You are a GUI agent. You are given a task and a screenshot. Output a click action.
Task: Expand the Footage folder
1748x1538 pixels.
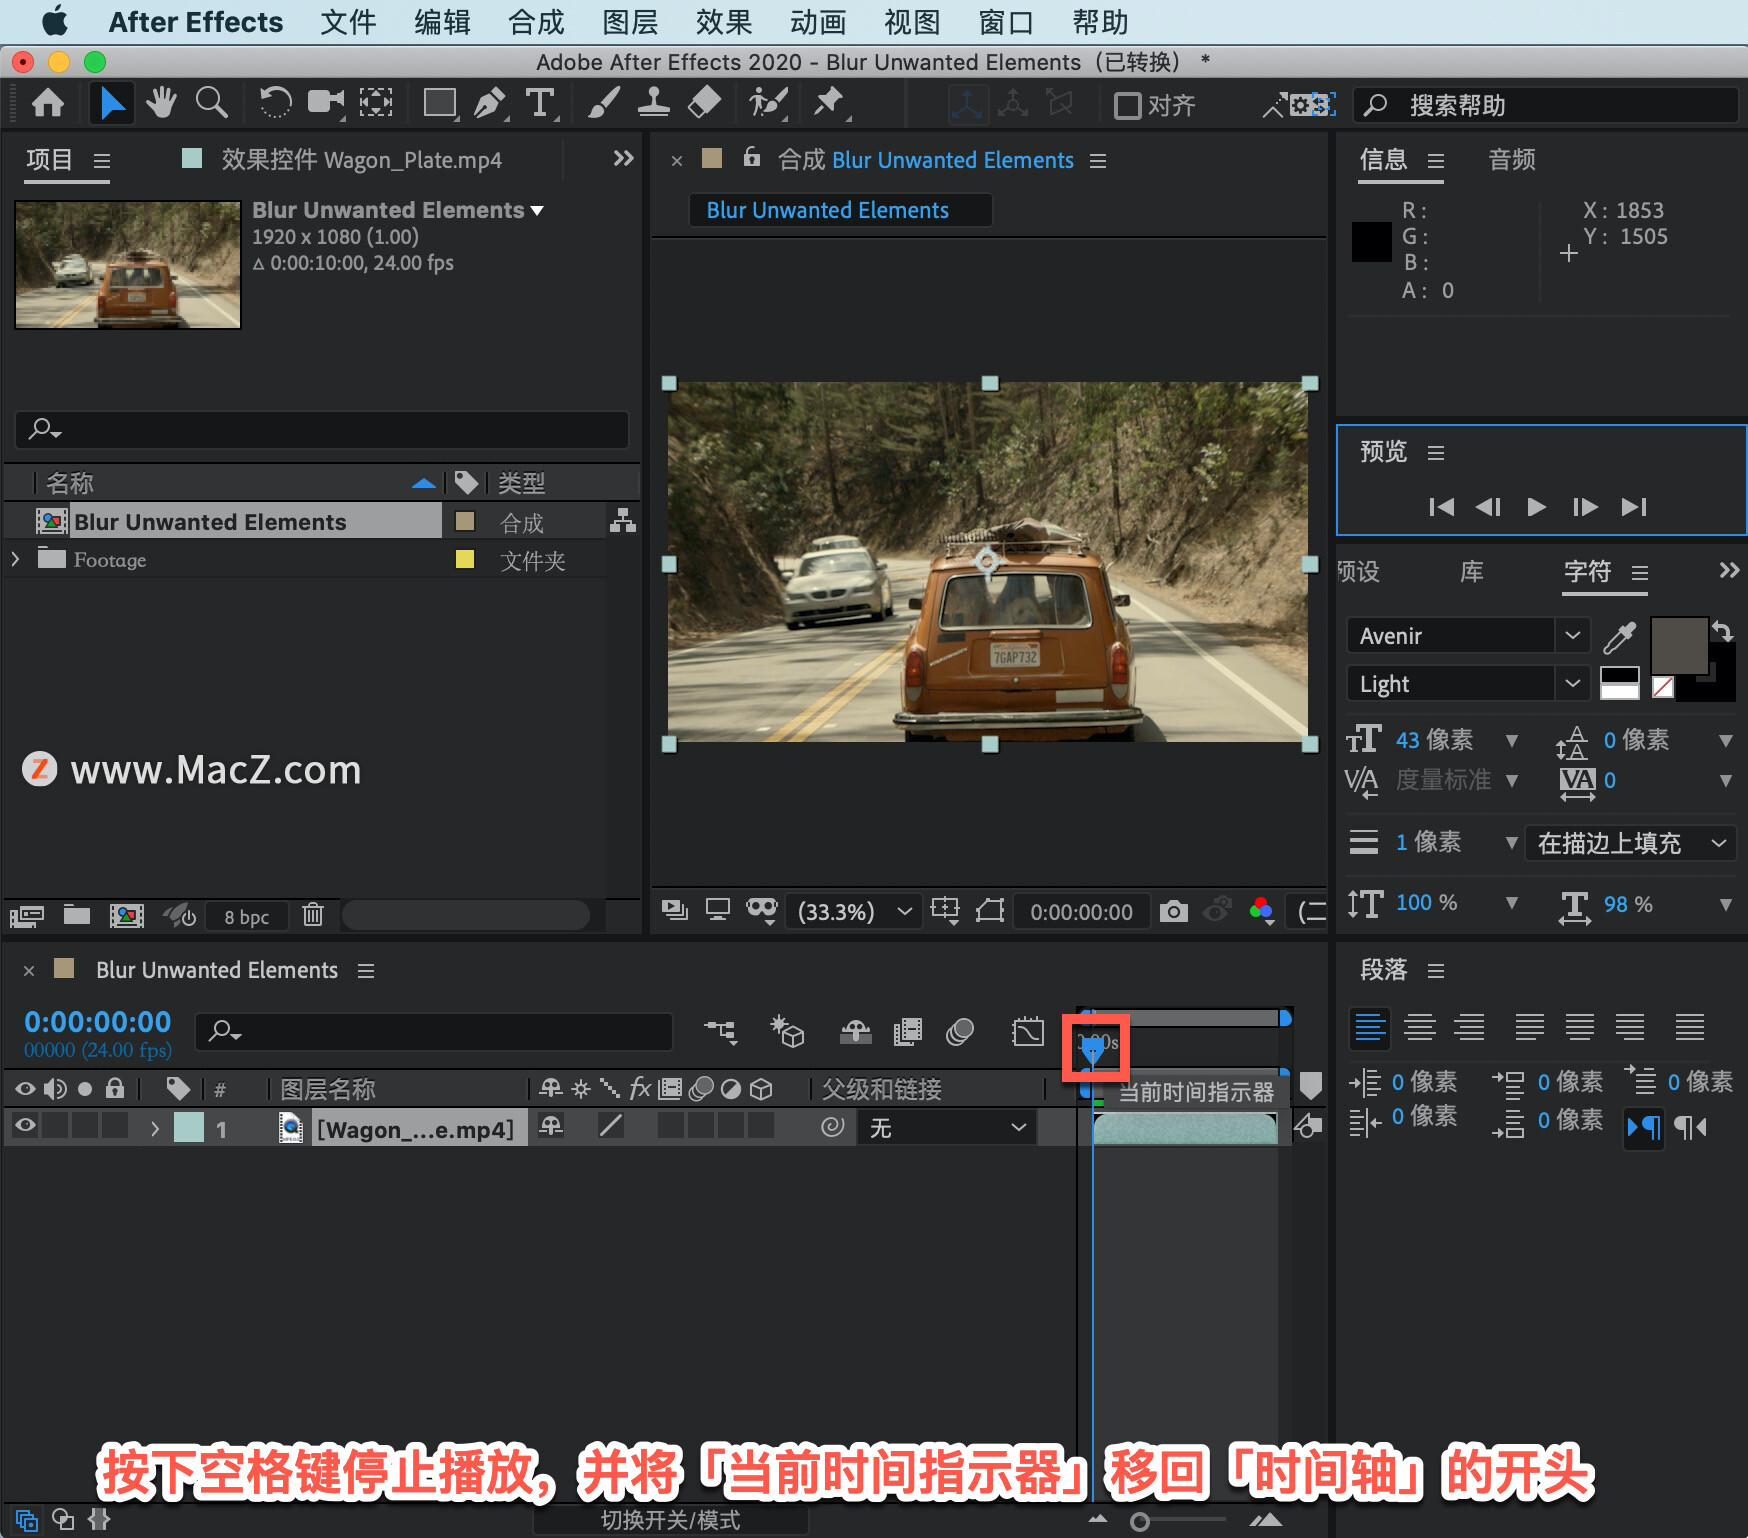(15, 559)
